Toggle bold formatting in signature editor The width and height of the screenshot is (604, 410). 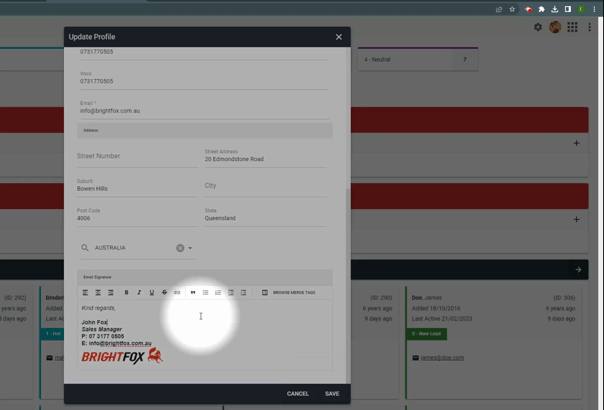[x=126, y=292]
